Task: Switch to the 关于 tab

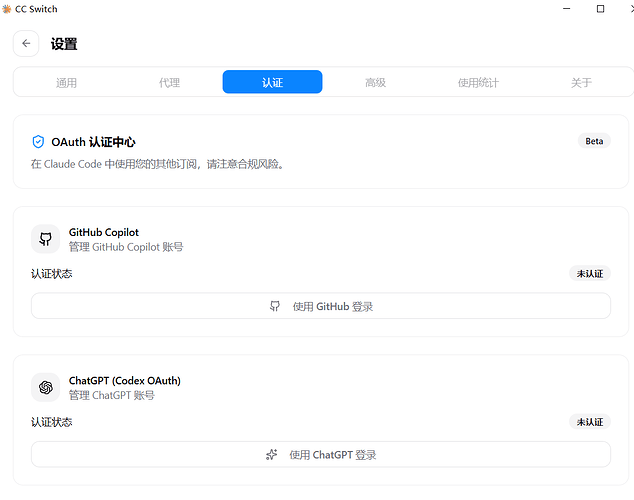Action: [x=581, y=82]
